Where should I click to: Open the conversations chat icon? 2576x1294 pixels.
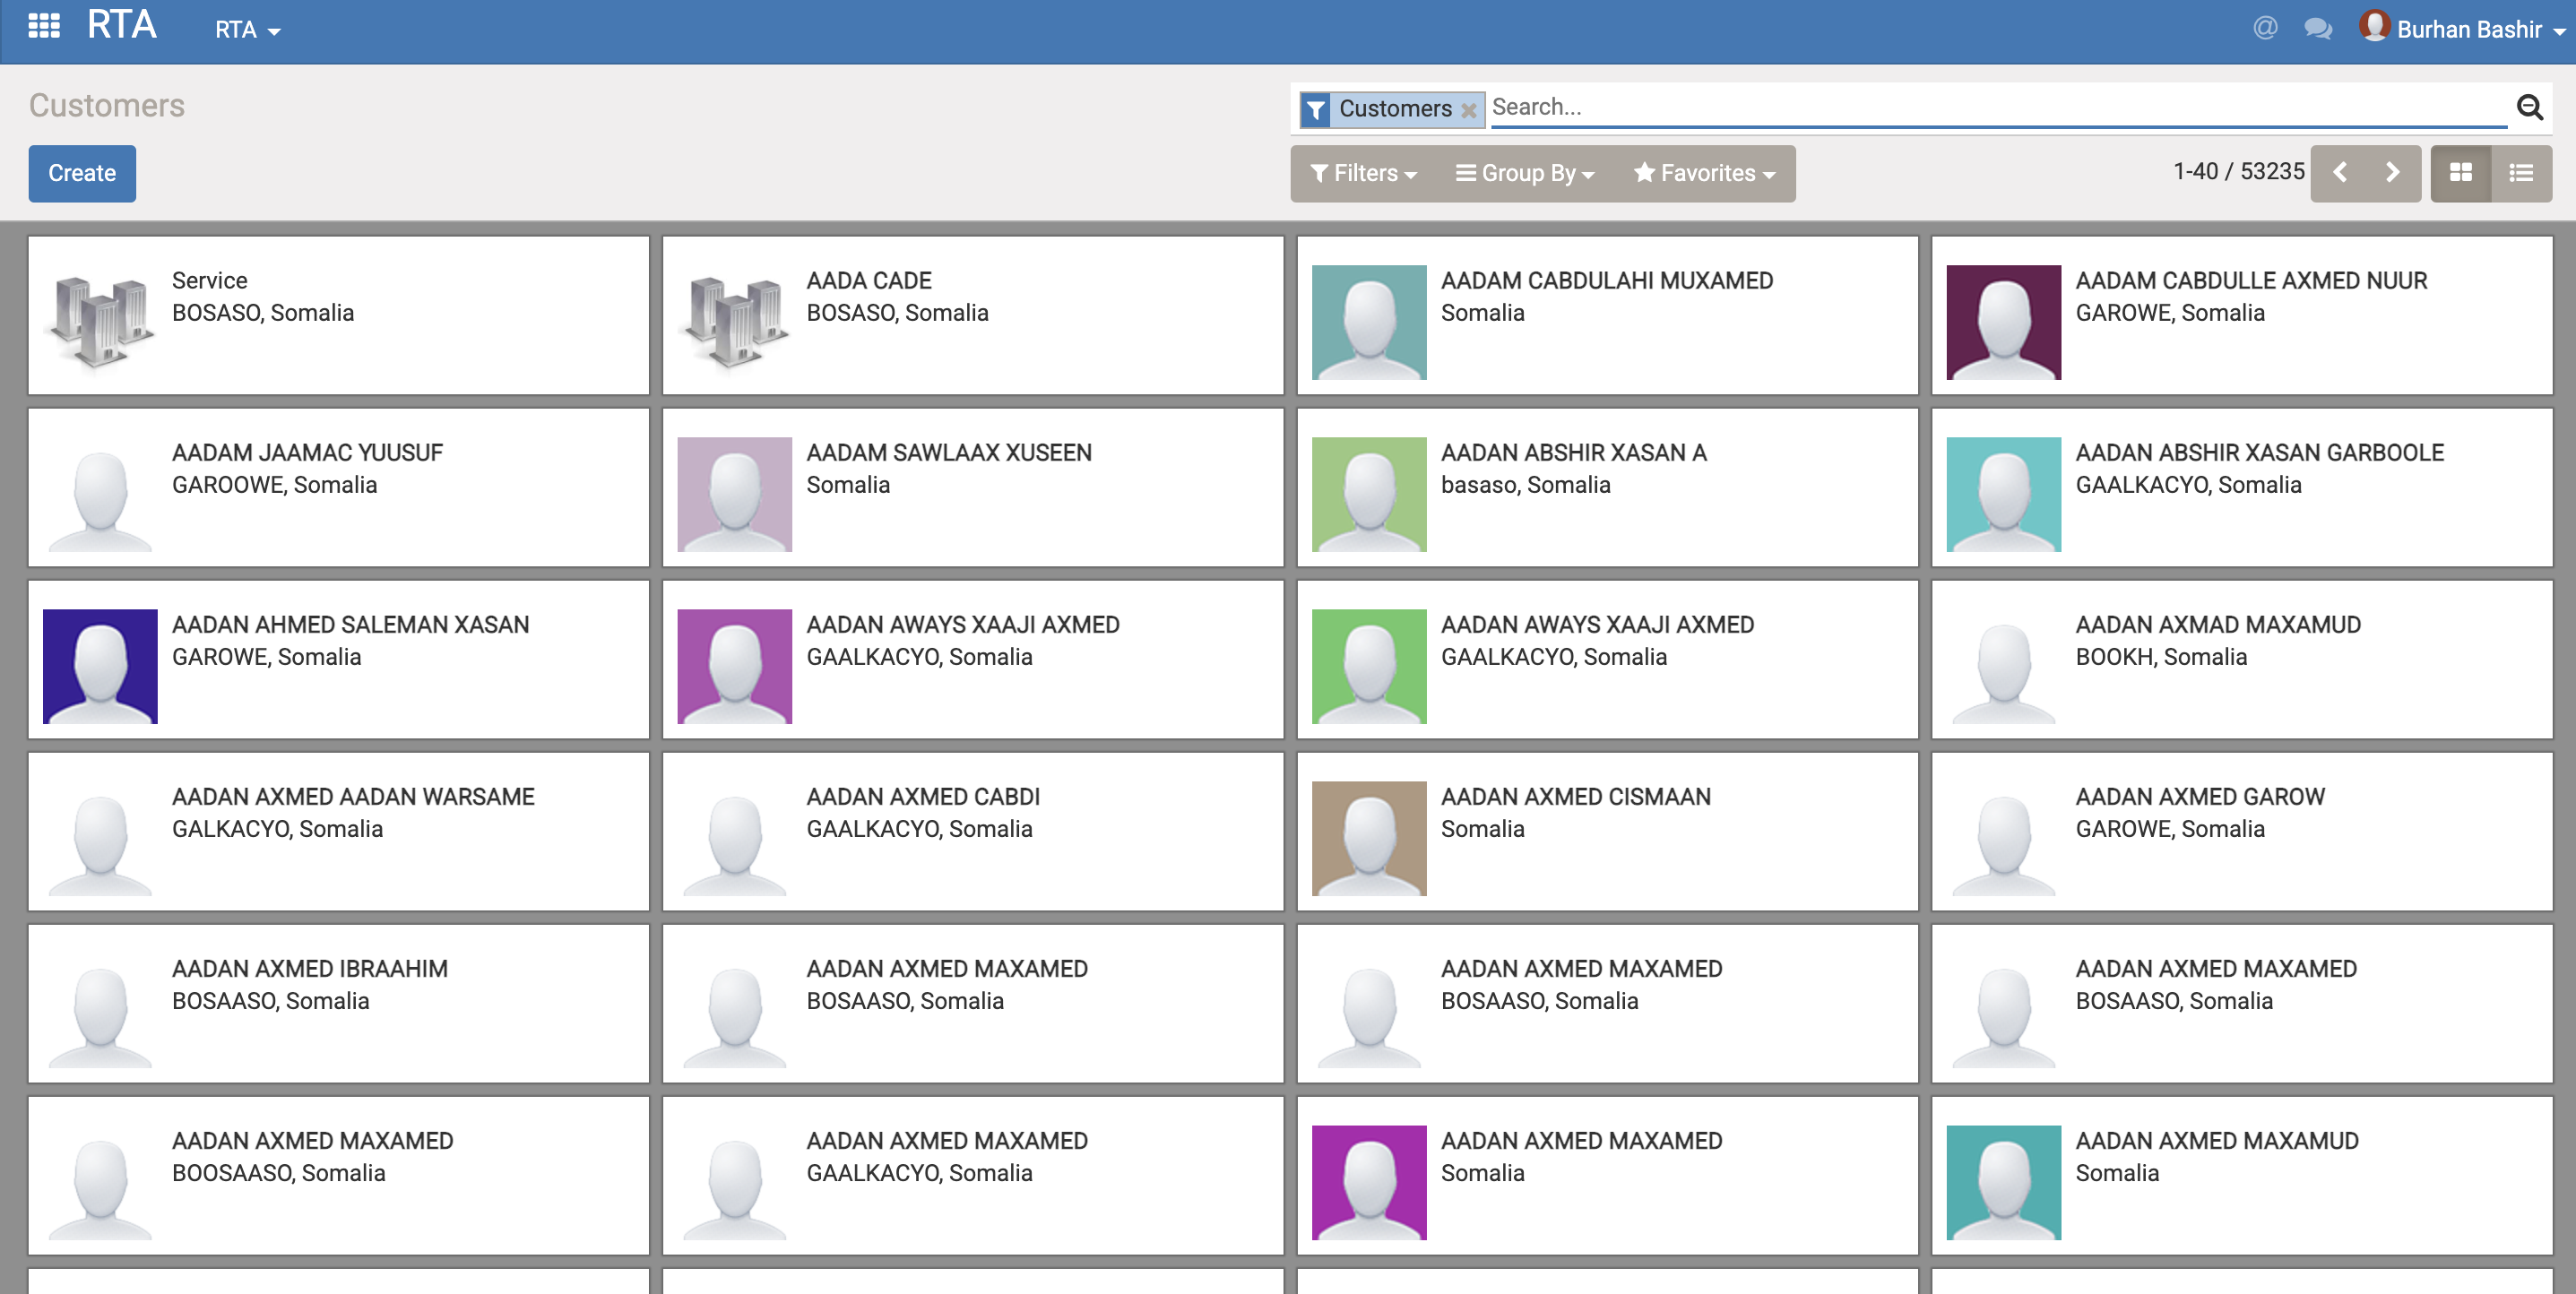[x=2318, y=28]
